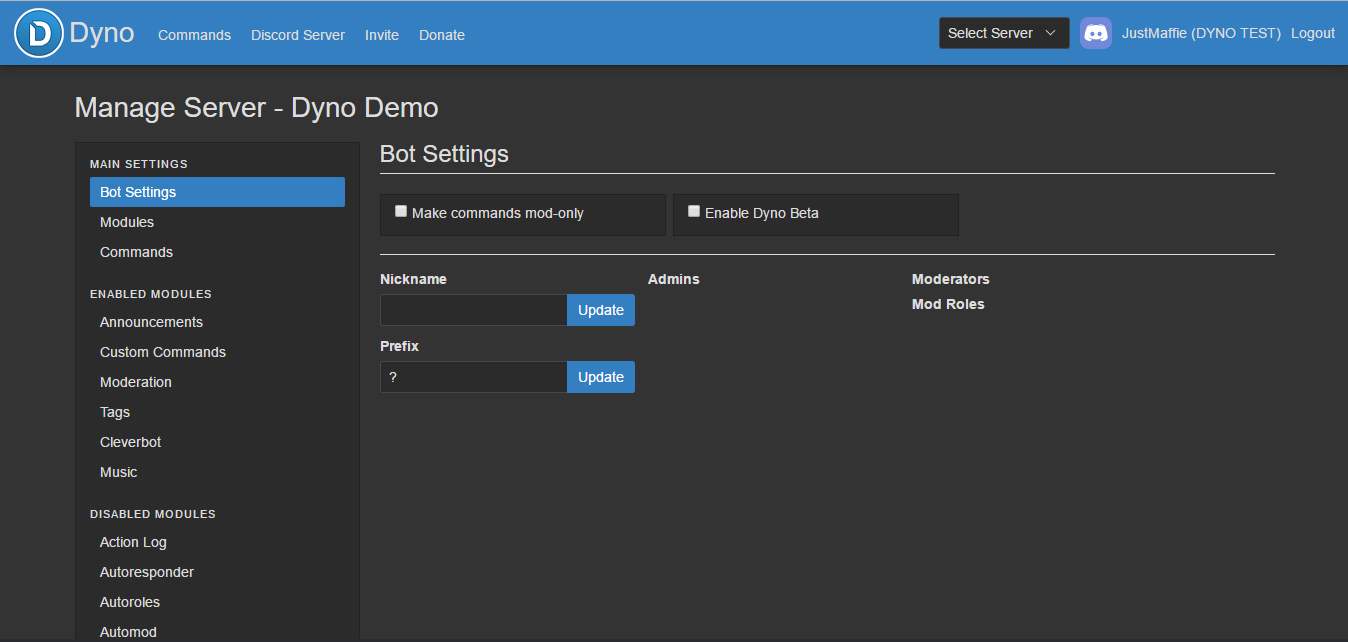Viewport: 1348px width, 642px height.
Task: Open the Invite navigation link
Action: point(382,35)
